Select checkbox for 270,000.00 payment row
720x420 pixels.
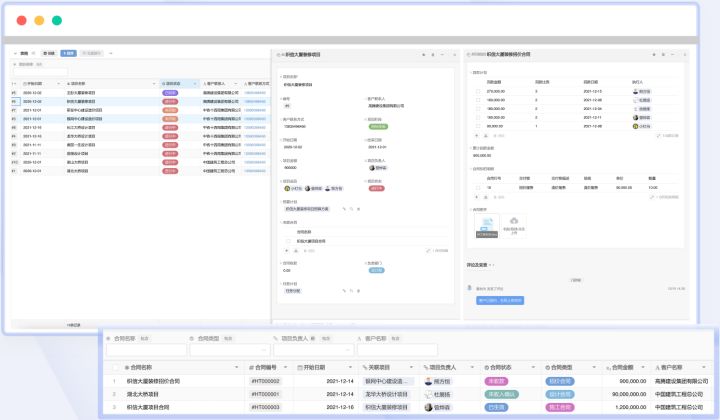click(477, 91)
